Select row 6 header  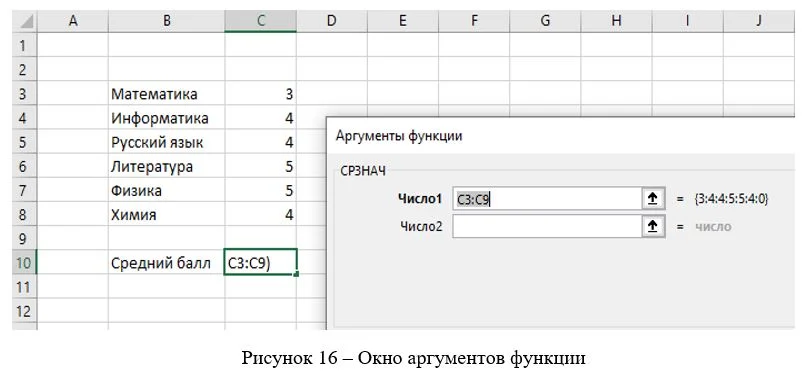tap(25, 166)
